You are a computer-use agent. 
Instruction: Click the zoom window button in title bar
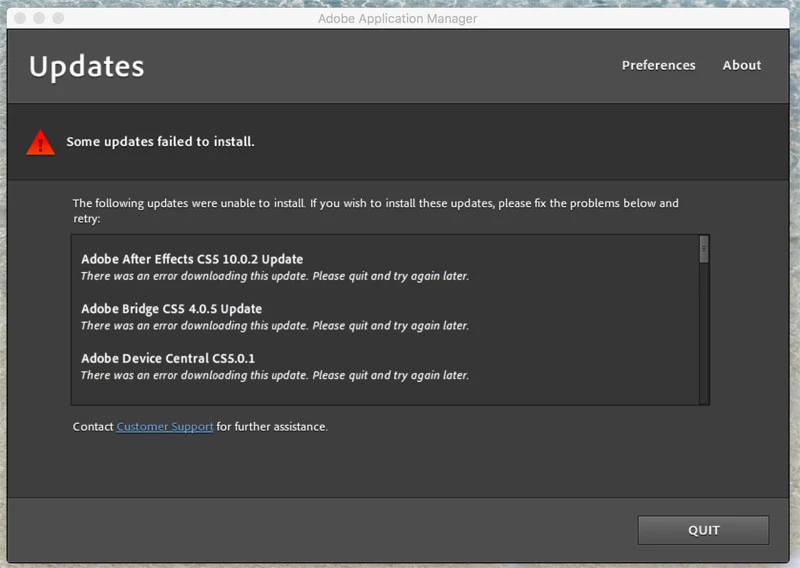(x=58, y=18)
